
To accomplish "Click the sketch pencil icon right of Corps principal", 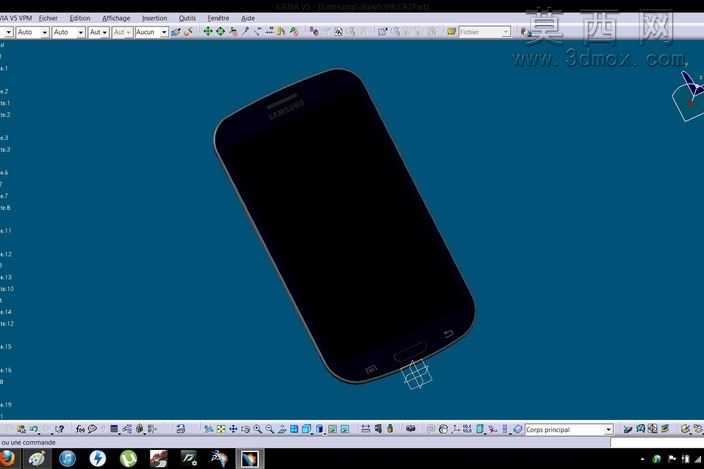I will coord(628,429).
